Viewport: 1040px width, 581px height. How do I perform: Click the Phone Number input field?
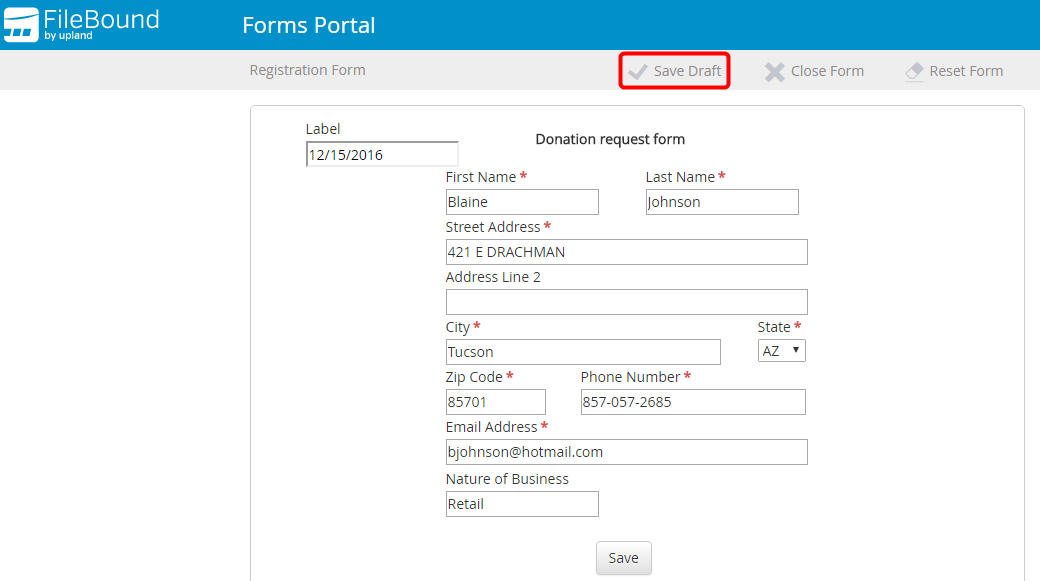(x=693, y=402)
